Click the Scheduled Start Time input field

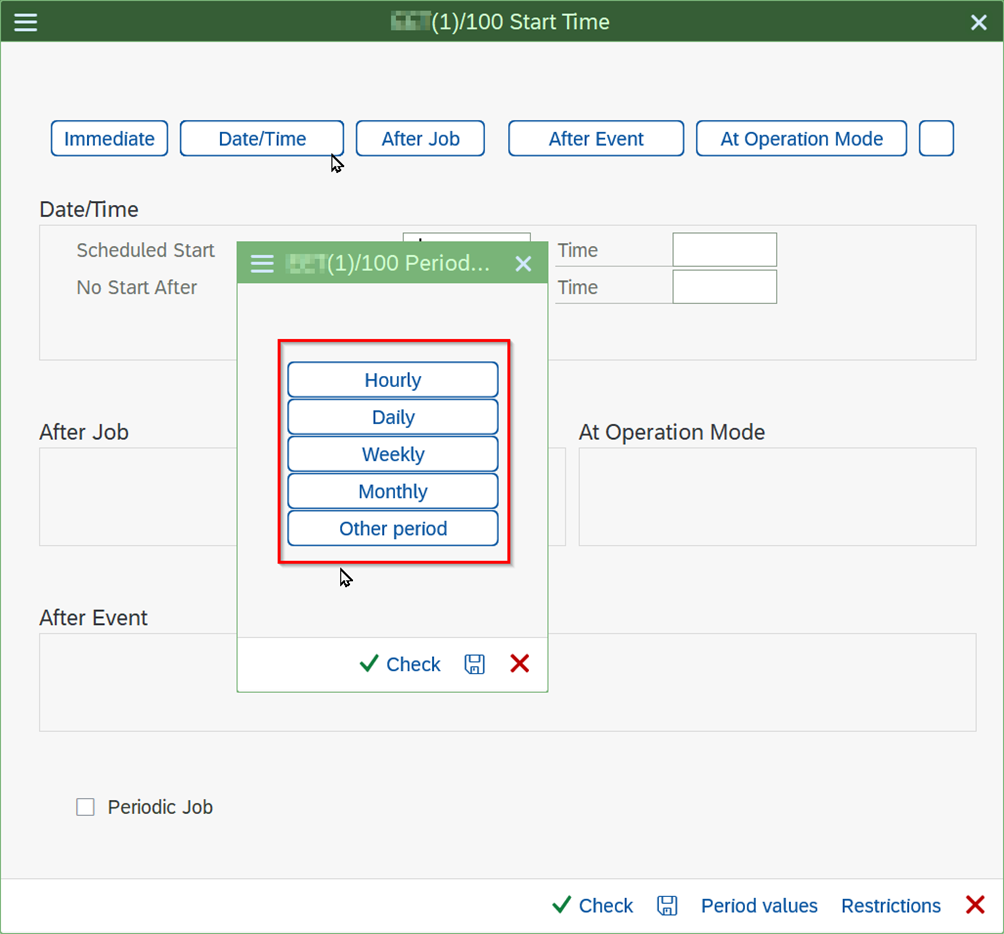pyautogui.click(x=724, y=250)
